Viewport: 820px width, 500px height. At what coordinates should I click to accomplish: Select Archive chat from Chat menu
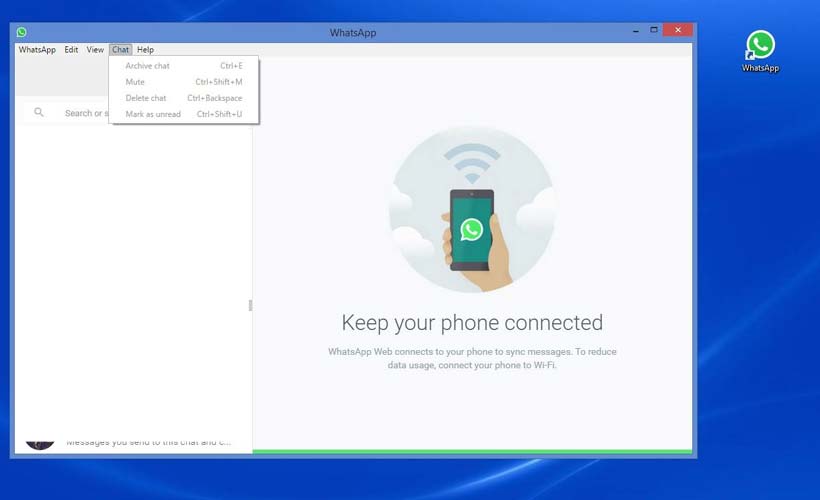pyautogui.click(x=184, y=66)
